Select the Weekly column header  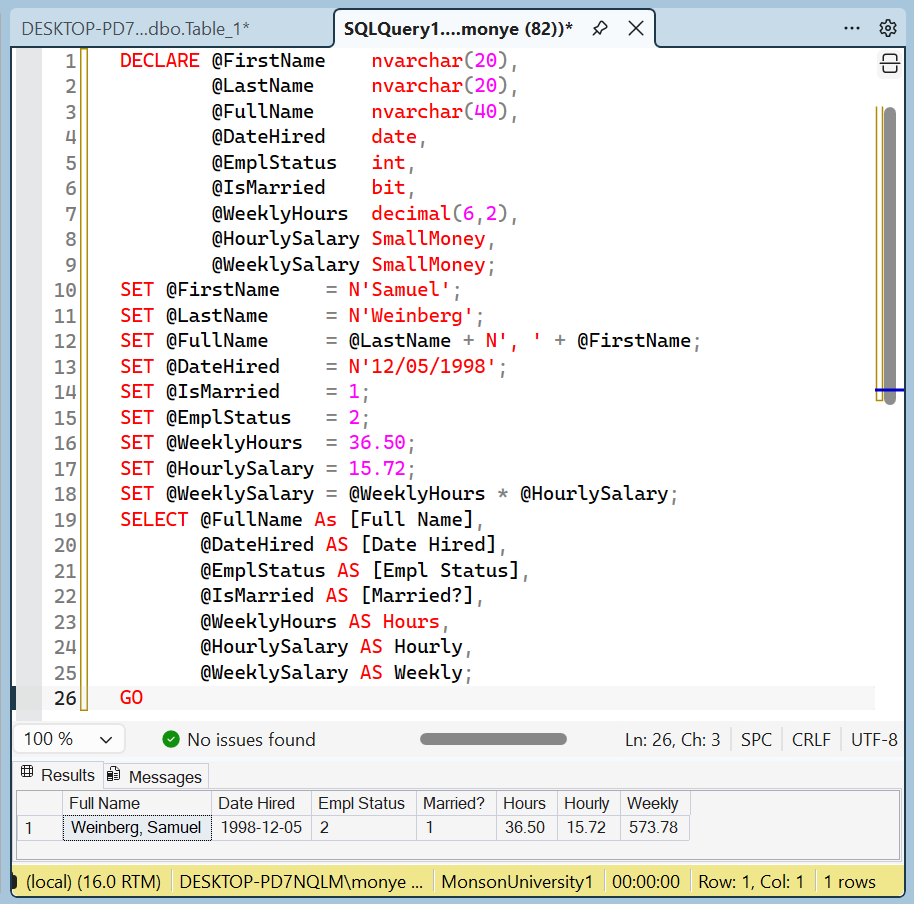pos(655,803)
